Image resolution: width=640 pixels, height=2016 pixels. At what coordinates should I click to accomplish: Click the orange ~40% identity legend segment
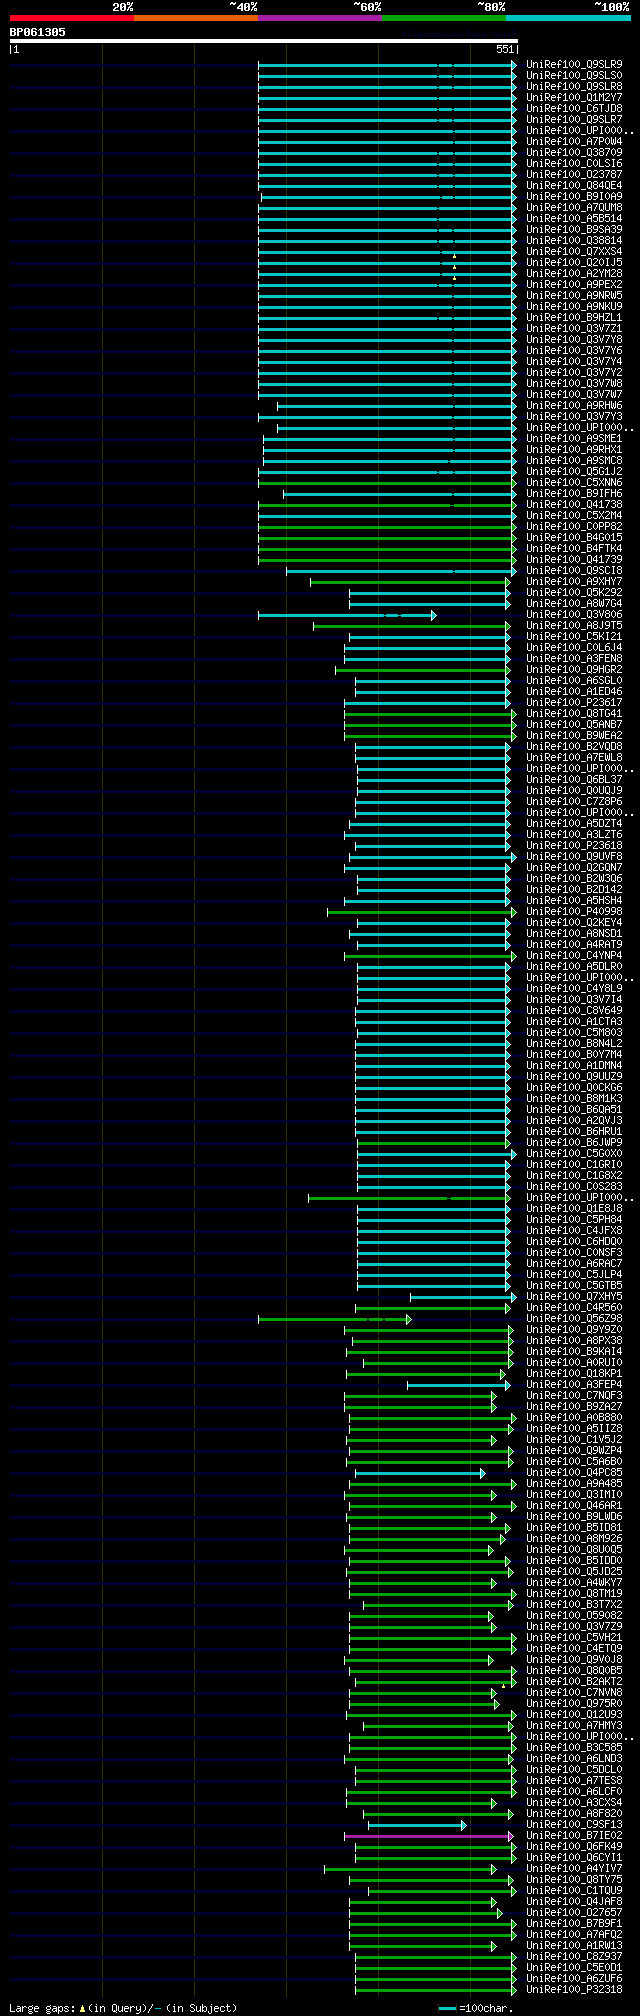pos(195,18)
